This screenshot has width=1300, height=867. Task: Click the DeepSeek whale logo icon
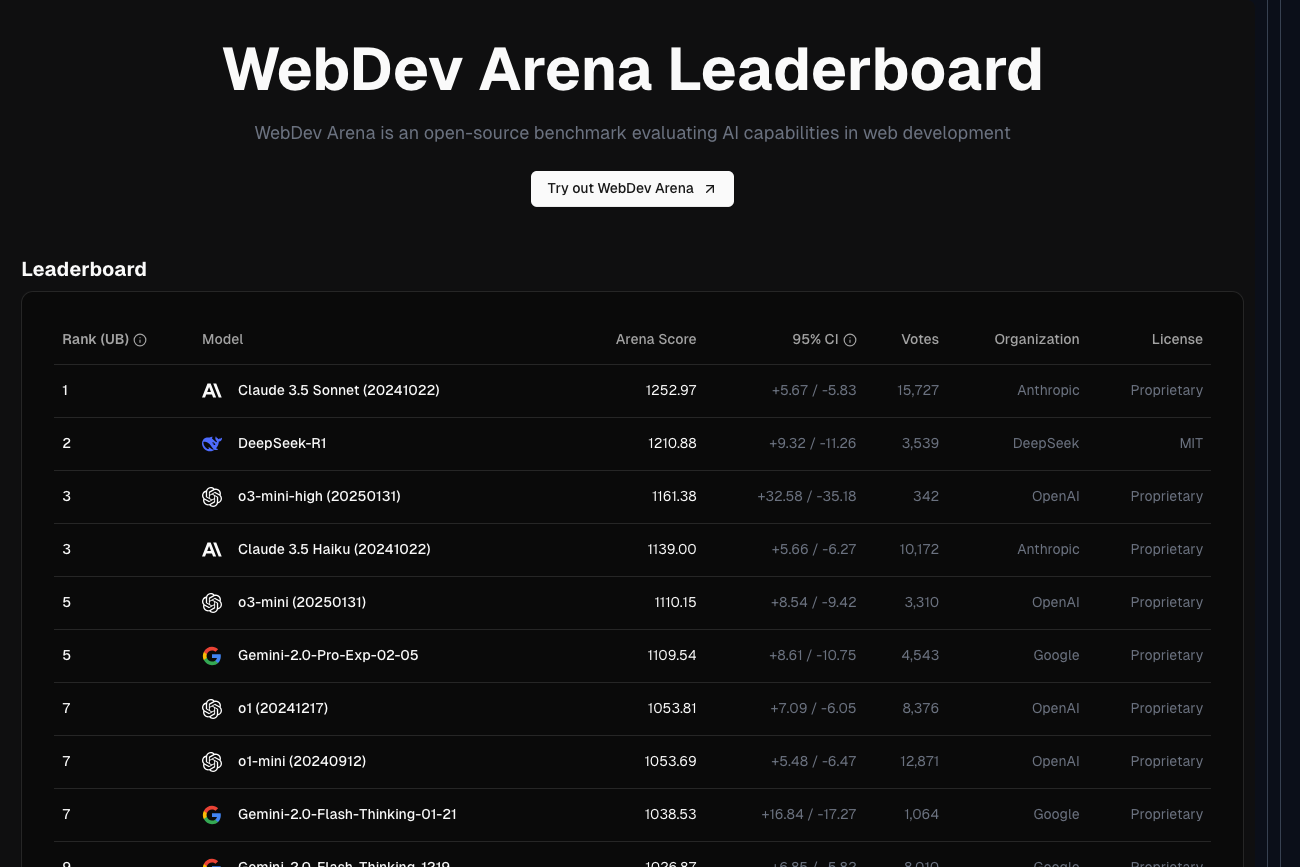click(x=212, y=444)
